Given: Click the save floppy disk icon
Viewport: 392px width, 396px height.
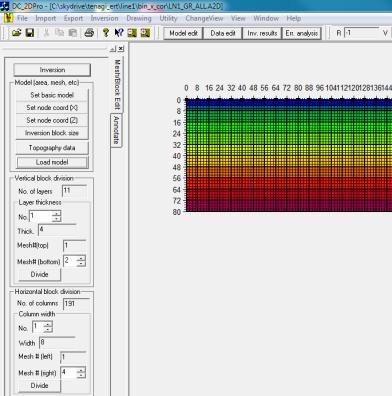Looking at the screenshot, I should coord(30,33).
